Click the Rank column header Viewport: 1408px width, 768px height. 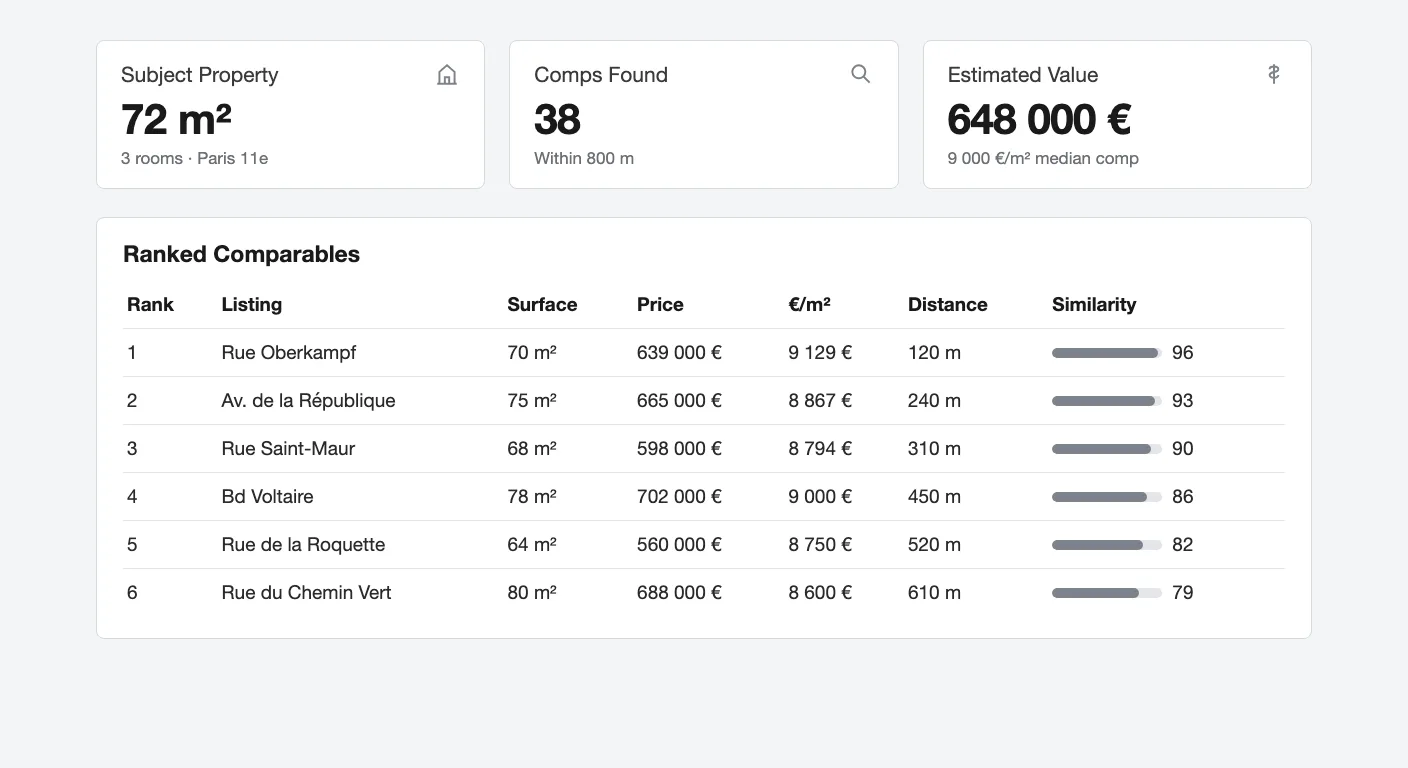click(x=150, y=305)
